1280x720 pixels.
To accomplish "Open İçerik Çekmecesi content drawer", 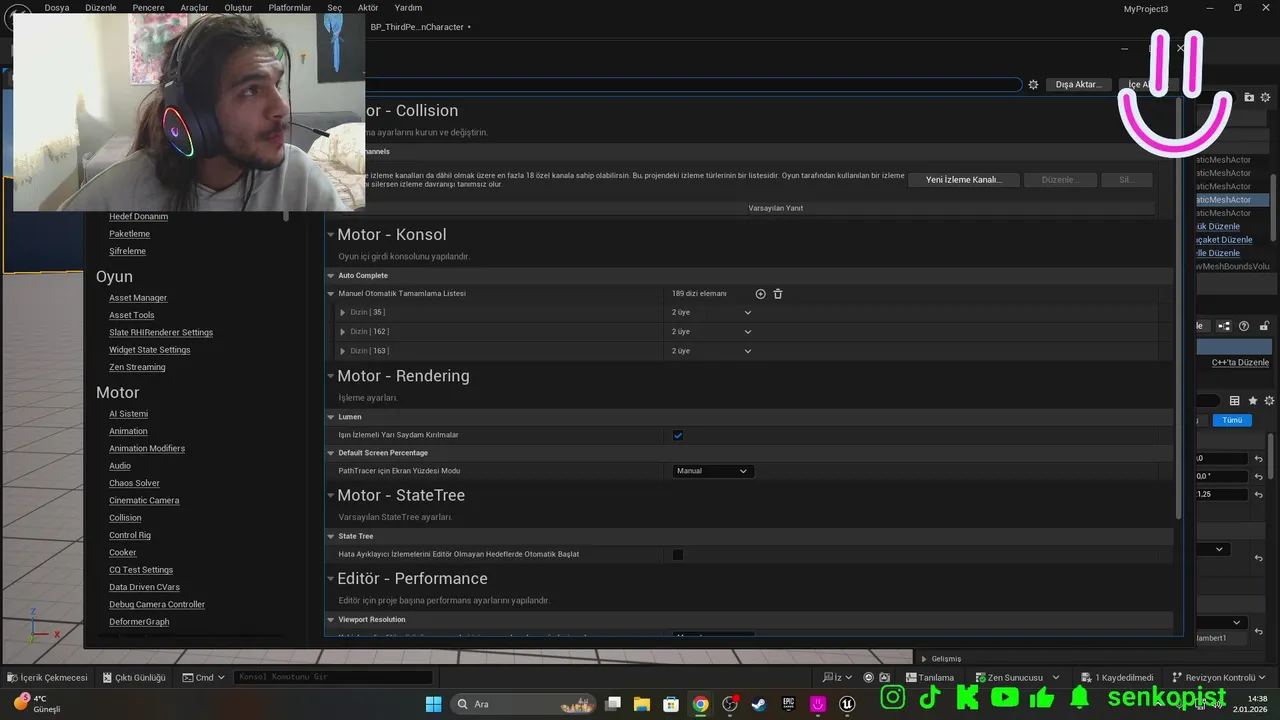I will coord(47,677).
